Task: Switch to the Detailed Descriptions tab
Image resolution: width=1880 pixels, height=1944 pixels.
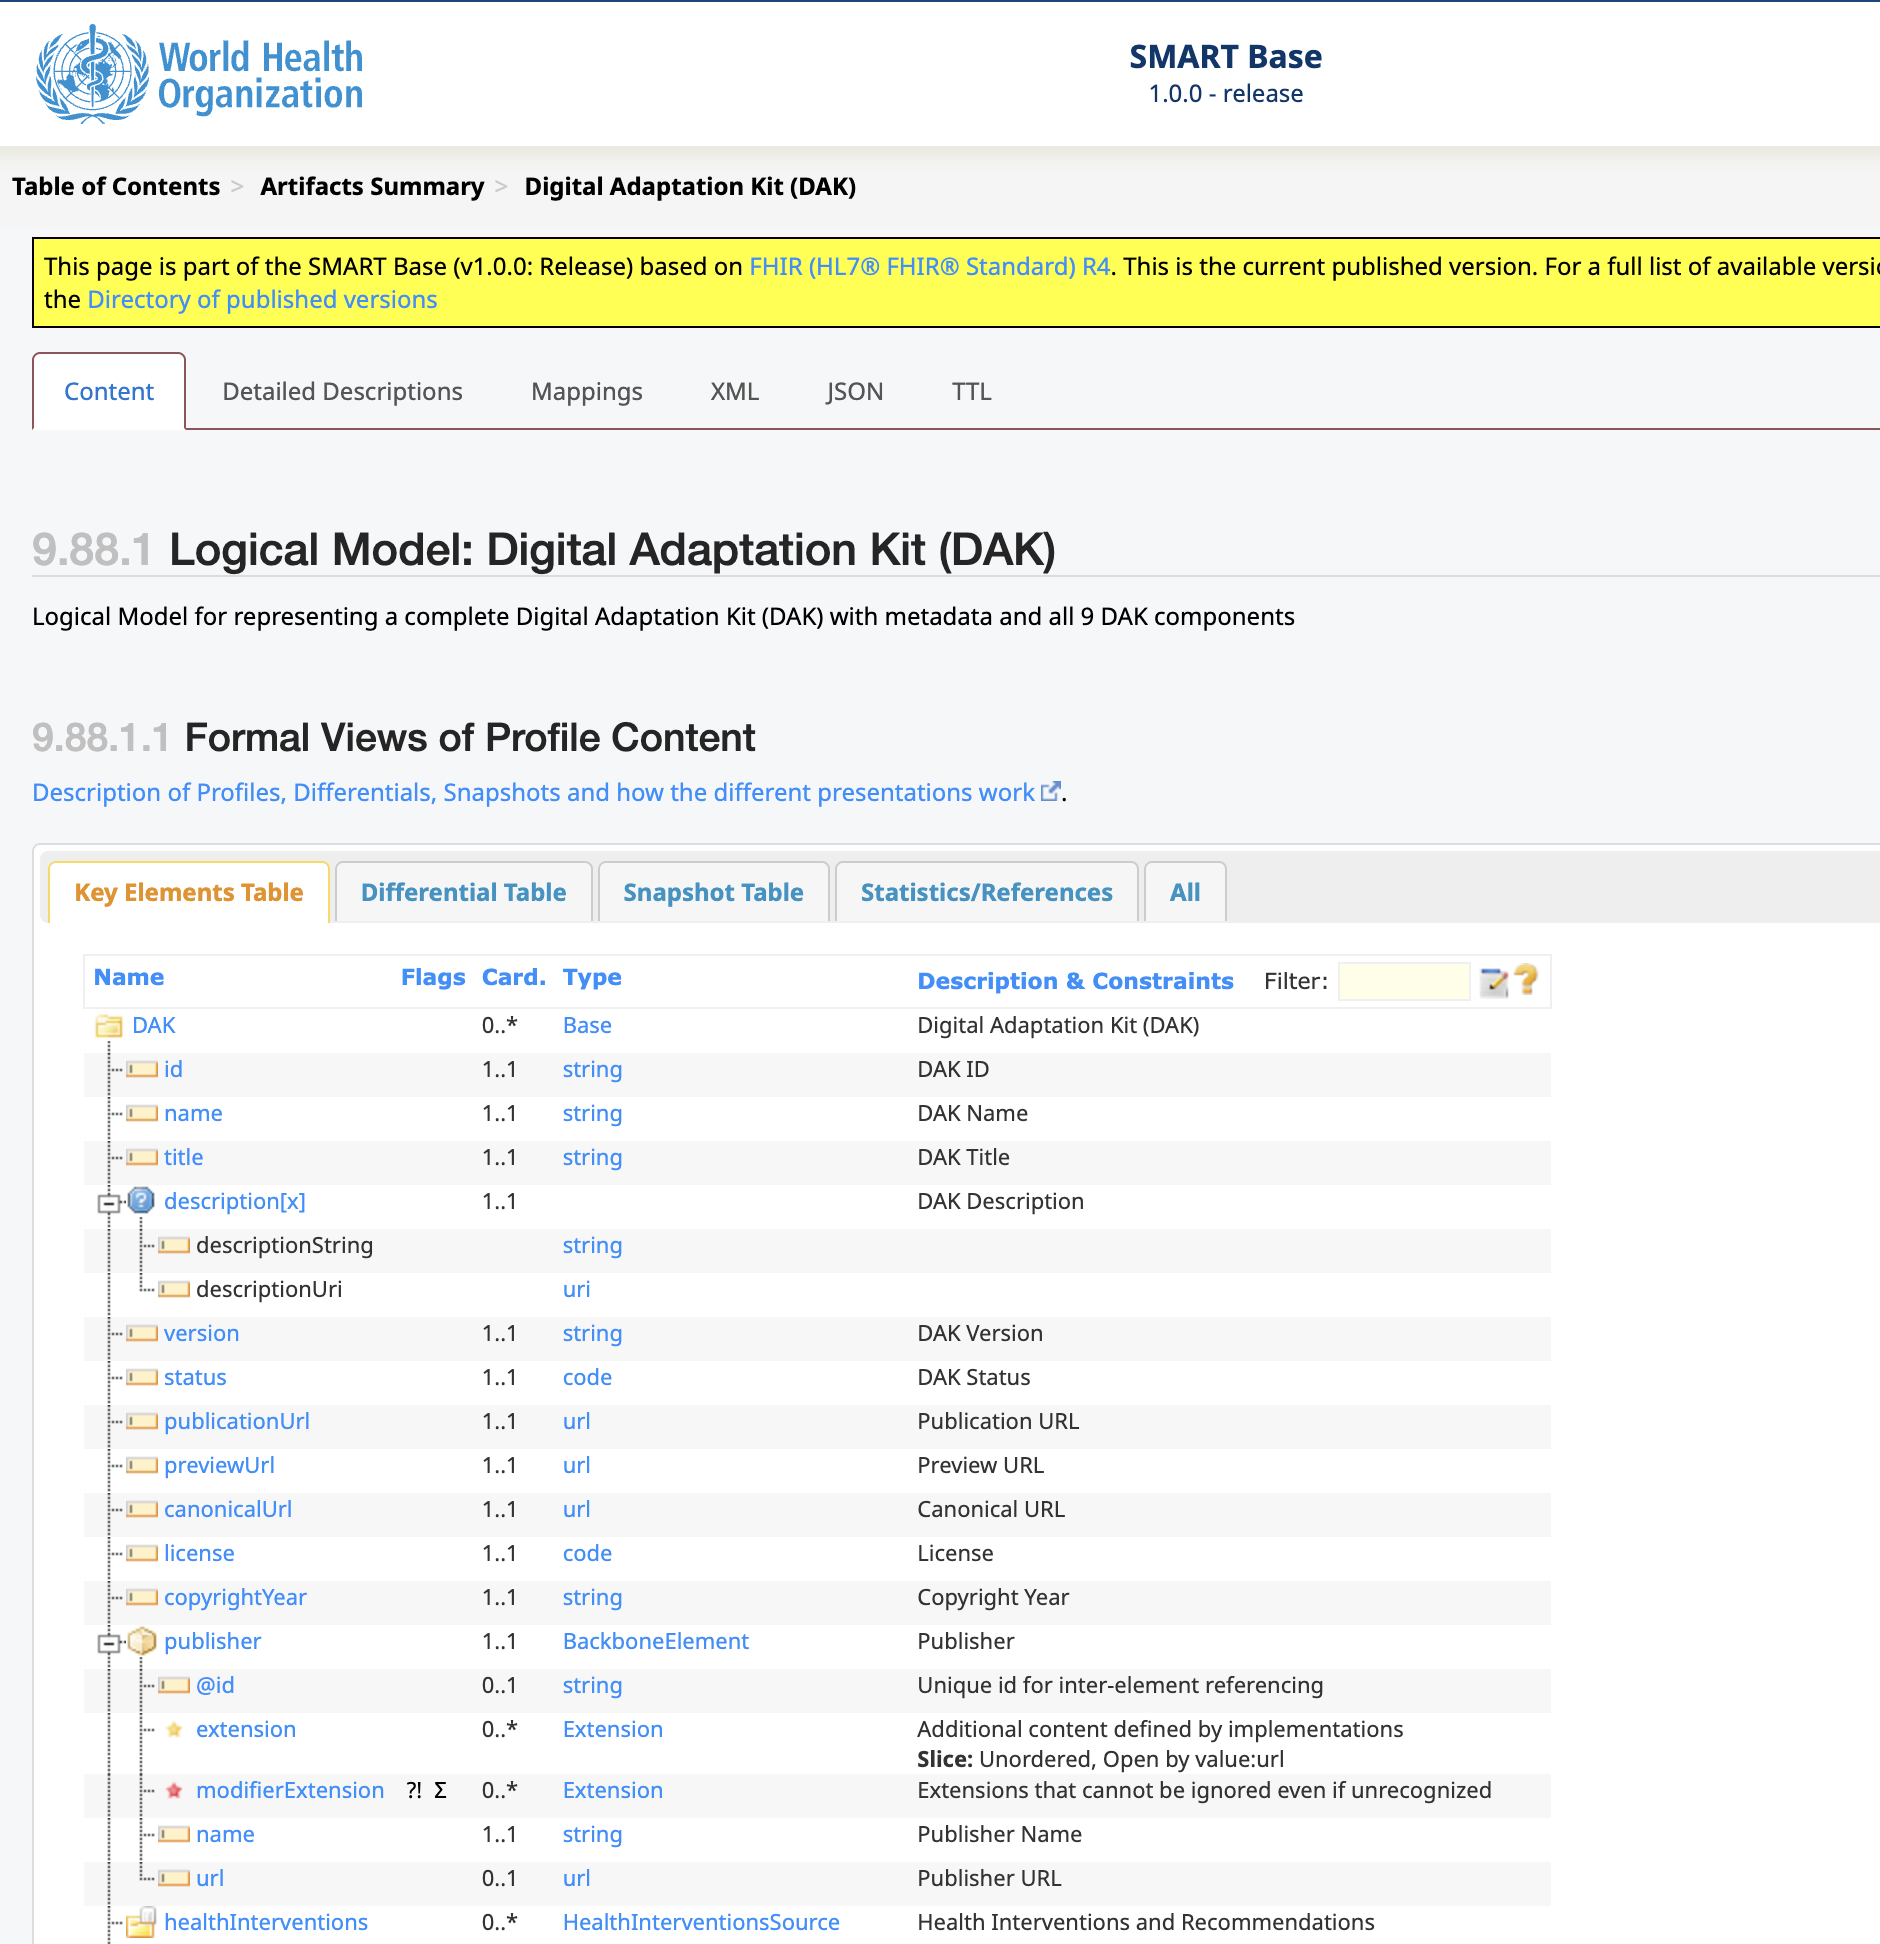Action: pos(342,391)
